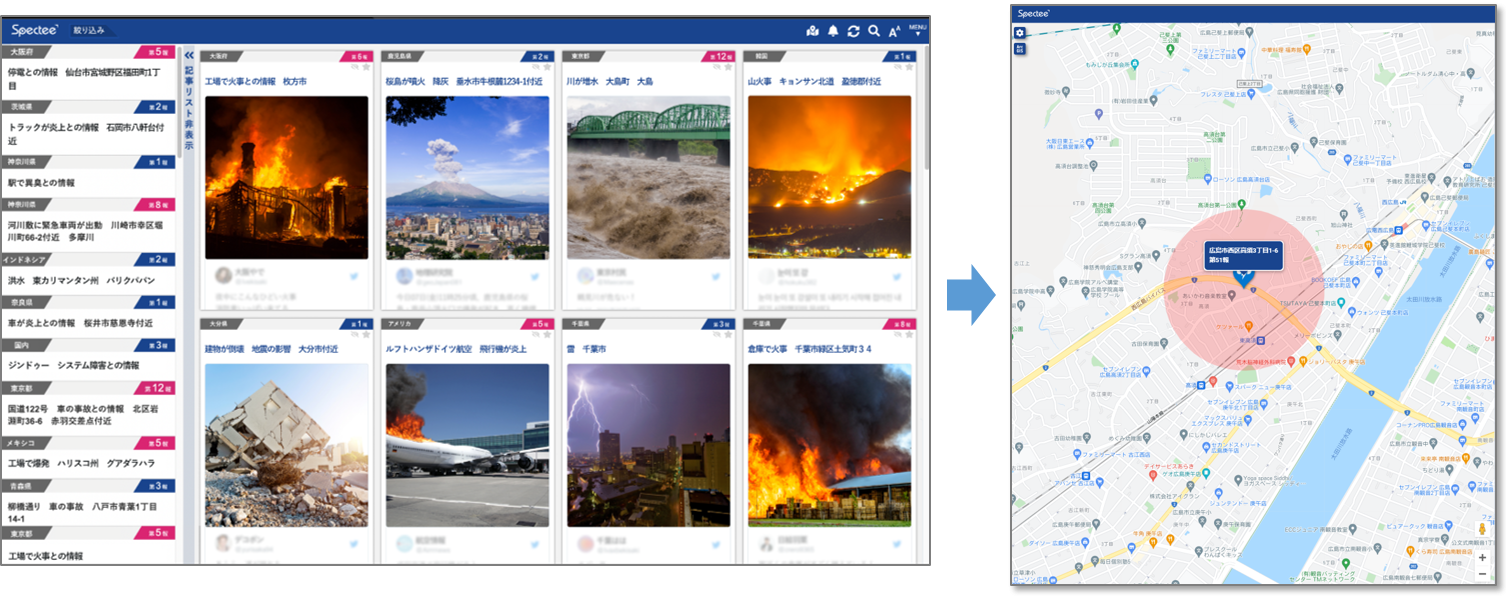Click the Spectee logo in the feed window
Viewport: 1506px width, 599px height.
(35, 31)
